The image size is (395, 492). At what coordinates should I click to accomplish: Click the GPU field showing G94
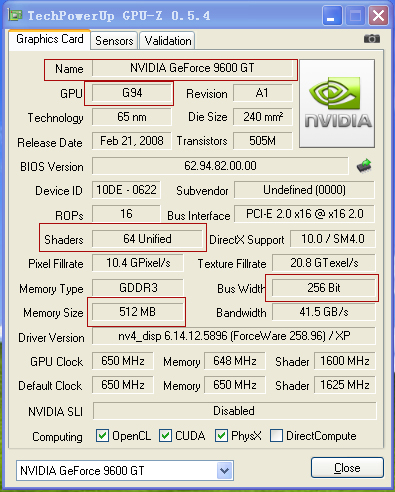click(132, 93)
